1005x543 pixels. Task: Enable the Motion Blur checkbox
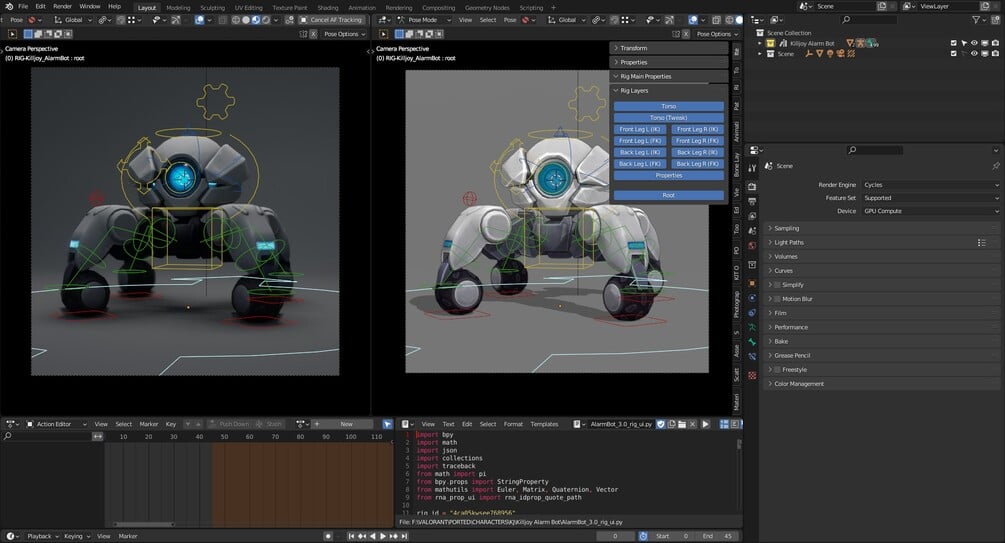[x=777, y=299]
